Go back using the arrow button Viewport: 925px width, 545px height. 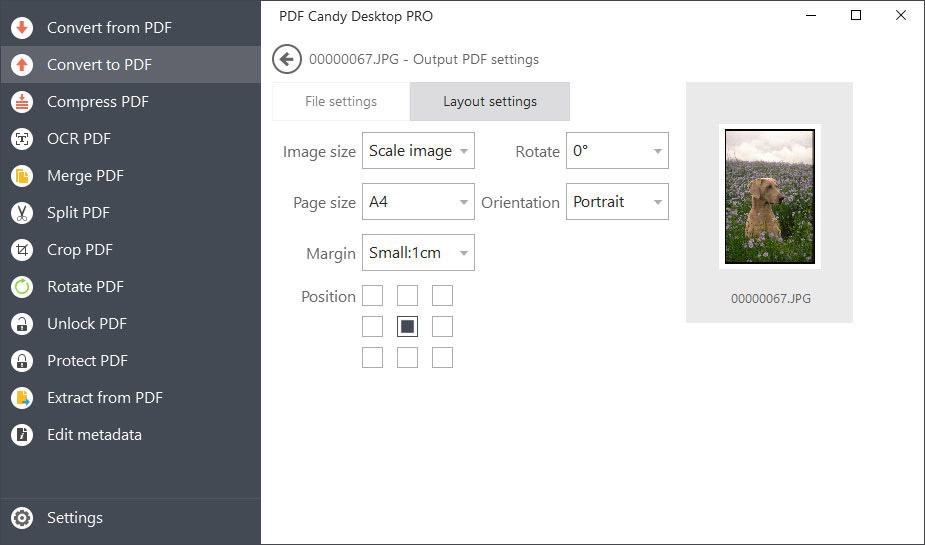(x=287, y=60)
